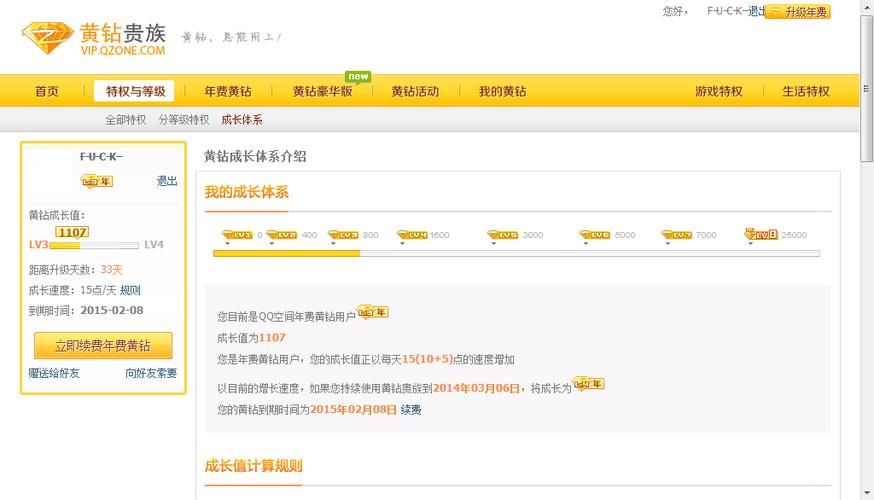
Task: Click the LV7 diamond level badge
Action: pos(677,235)
